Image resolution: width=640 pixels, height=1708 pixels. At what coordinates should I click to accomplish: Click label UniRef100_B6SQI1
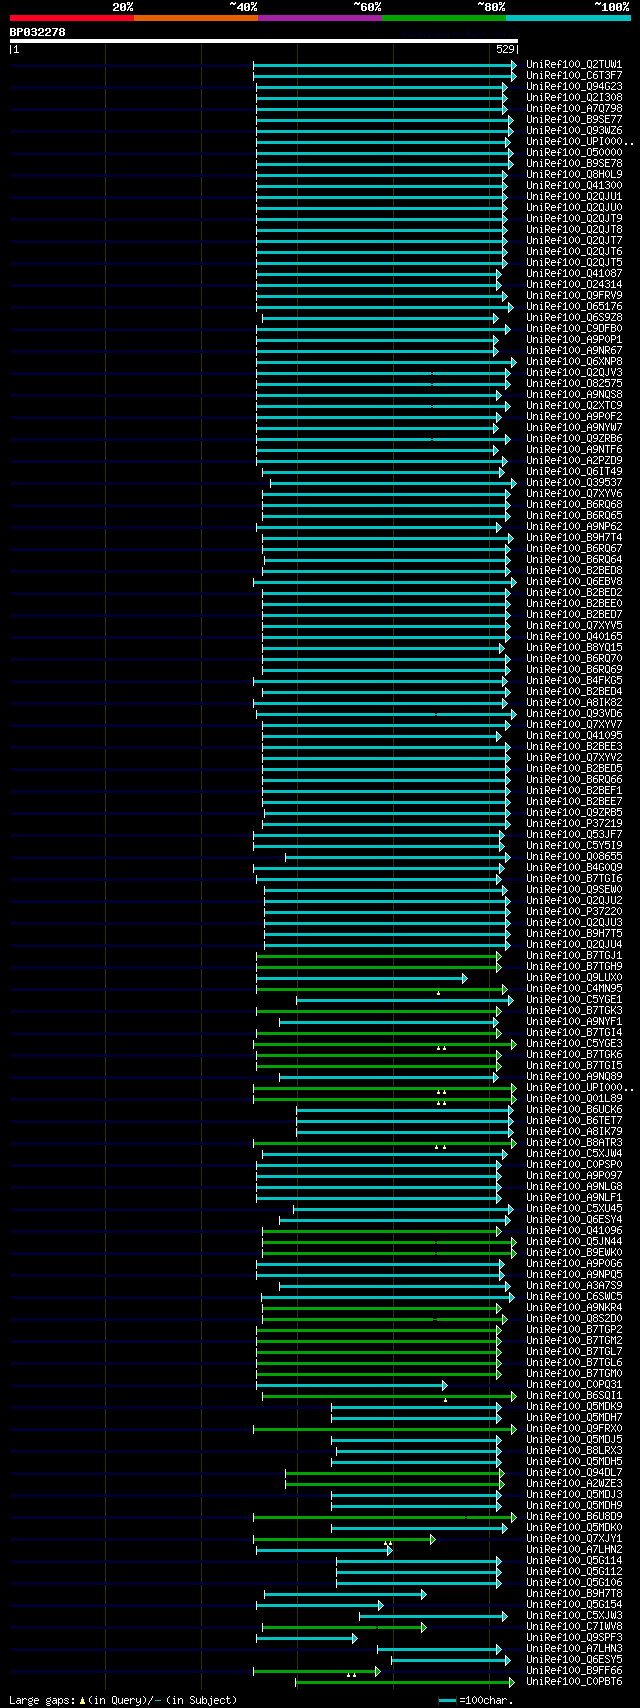(574, 1395)
